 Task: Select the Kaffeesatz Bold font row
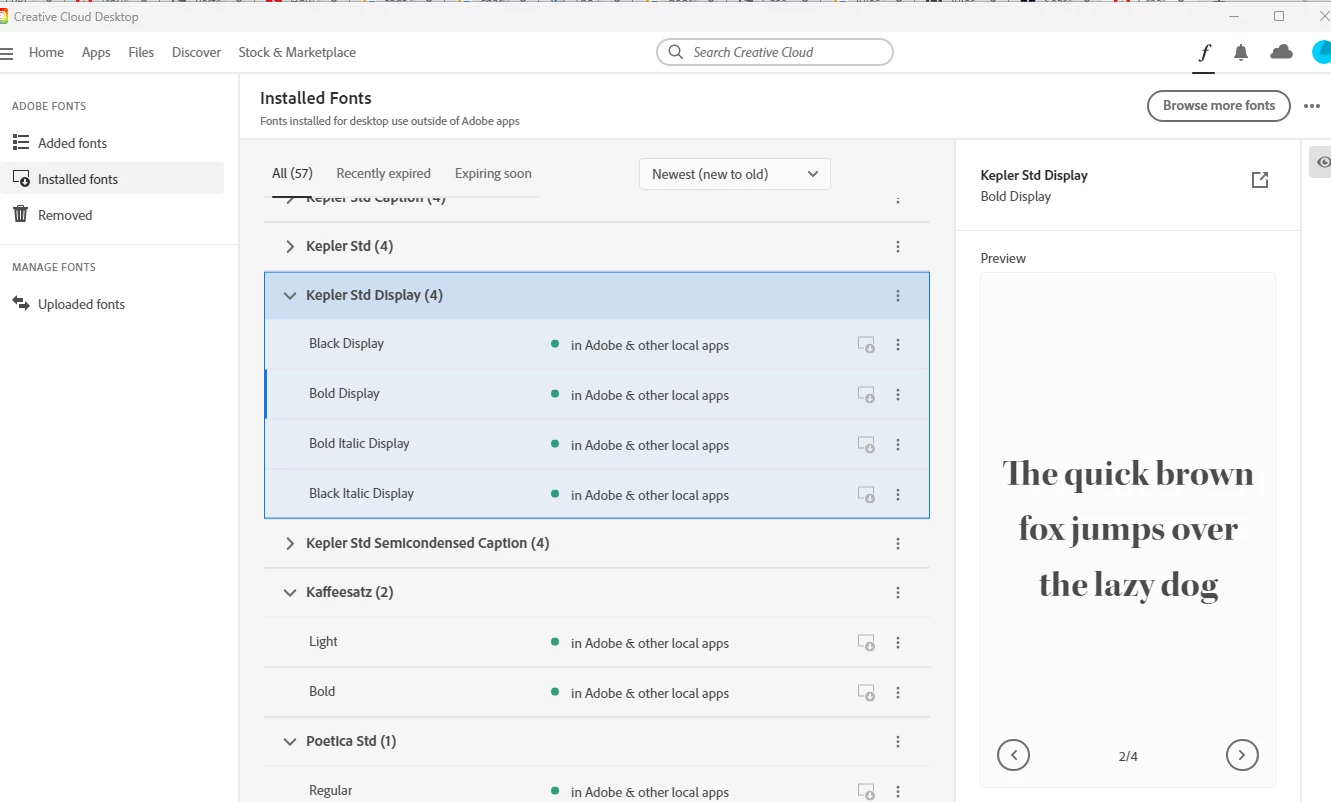pos(597,692)
